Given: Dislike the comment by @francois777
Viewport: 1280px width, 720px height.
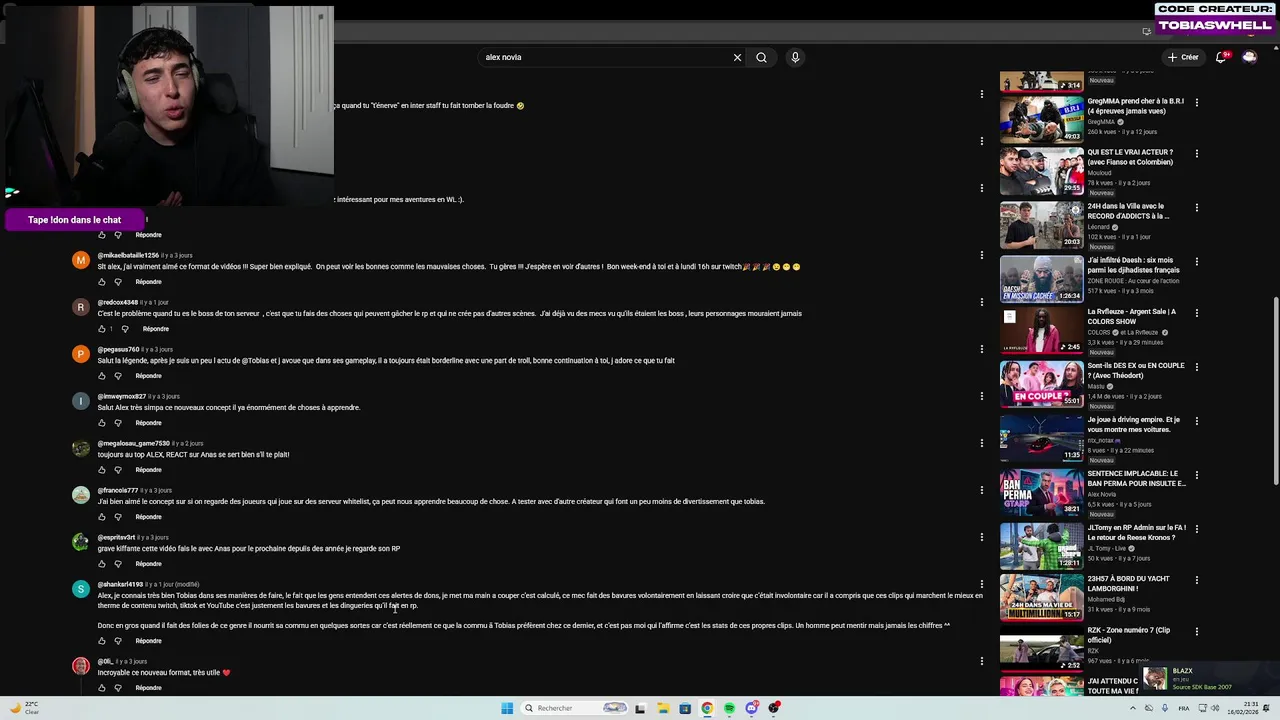Looking at the screenshot, I should (x=118, y=517).
